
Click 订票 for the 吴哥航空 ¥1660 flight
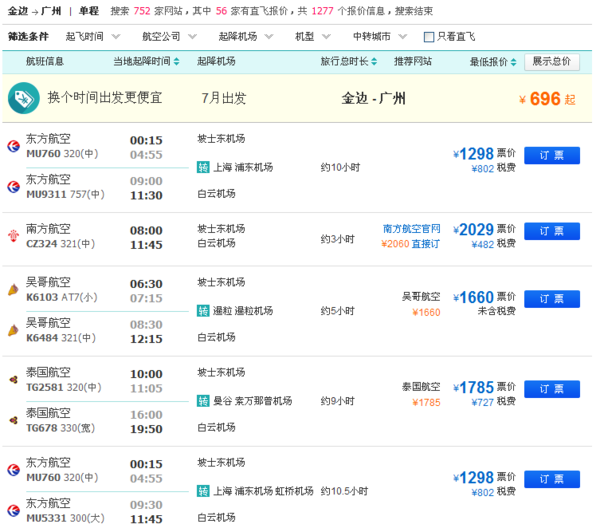click(x=552, y=299)
